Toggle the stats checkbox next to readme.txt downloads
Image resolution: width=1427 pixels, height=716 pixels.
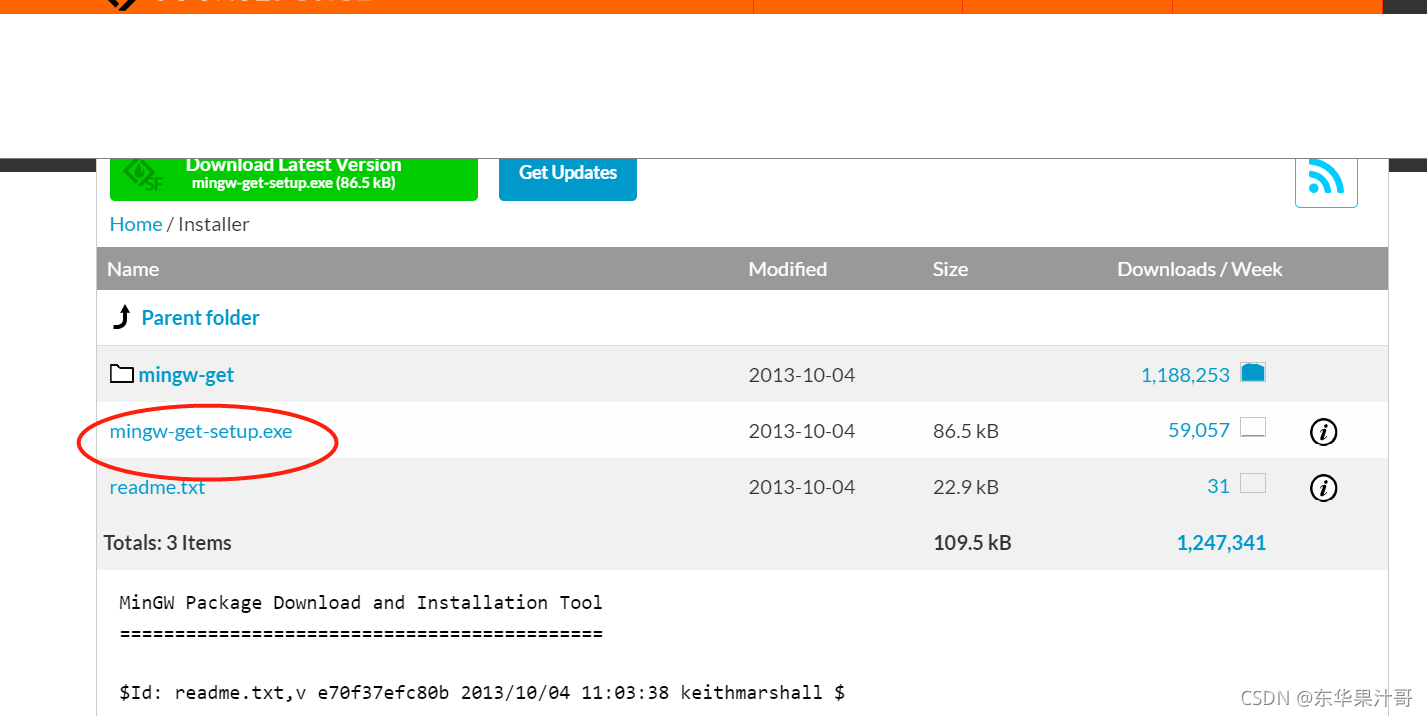click(x=1254, y=482)
